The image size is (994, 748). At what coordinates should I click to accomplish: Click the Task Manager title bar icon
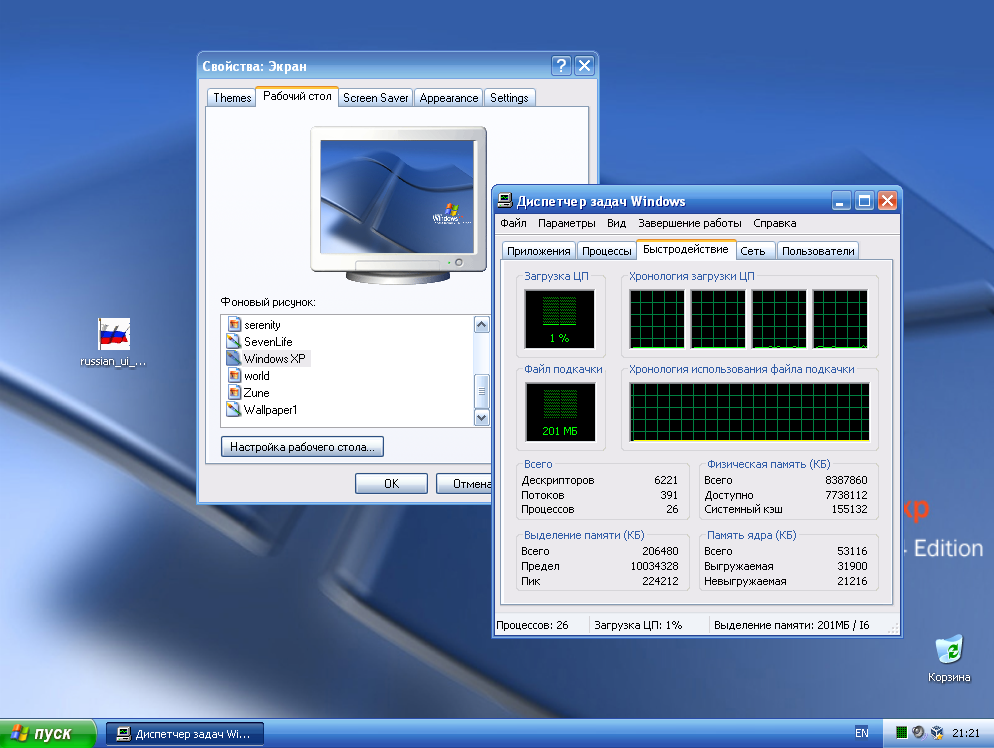(x=505, y=201)
